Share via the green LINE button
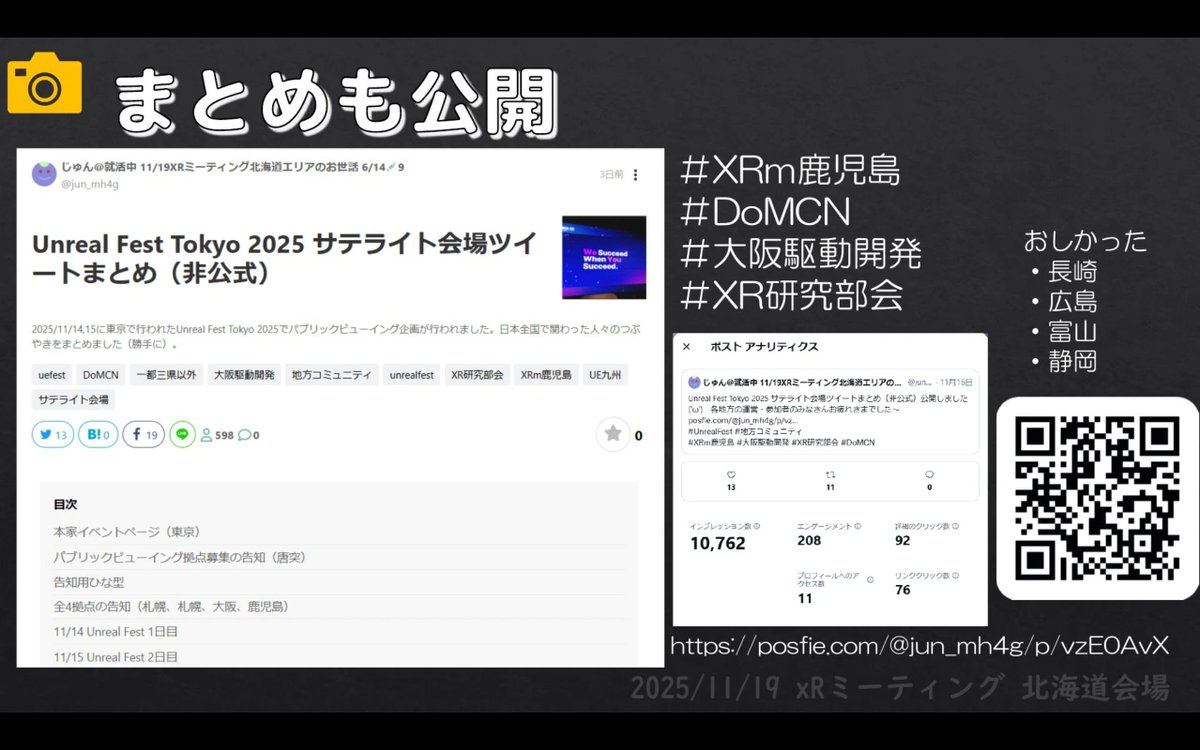Viewport: 1200px width, 750px height. [182, 435]
